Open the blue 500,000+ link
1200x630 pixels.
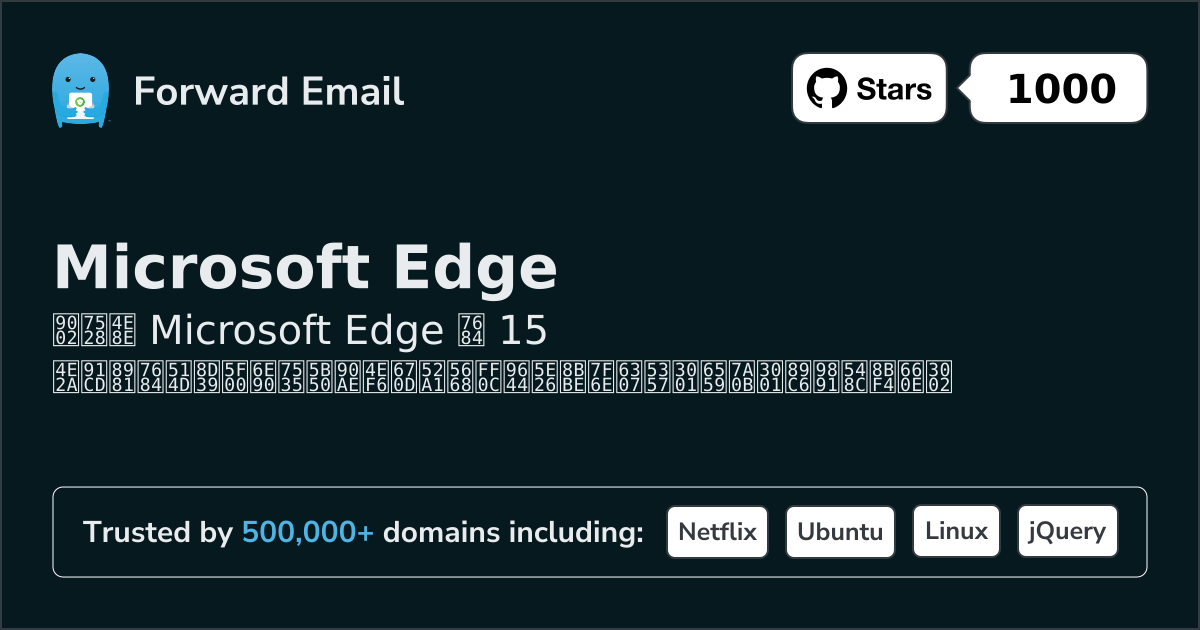(308, 532)
